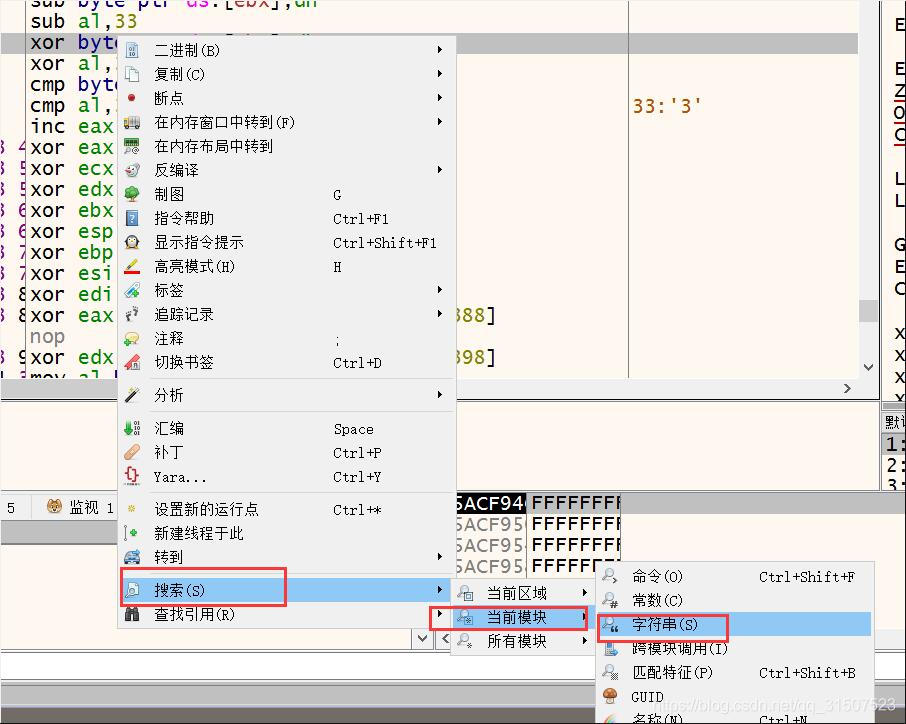
Task: Click the bookmark (切换书签) icon
Action: (x=132, y=362)
